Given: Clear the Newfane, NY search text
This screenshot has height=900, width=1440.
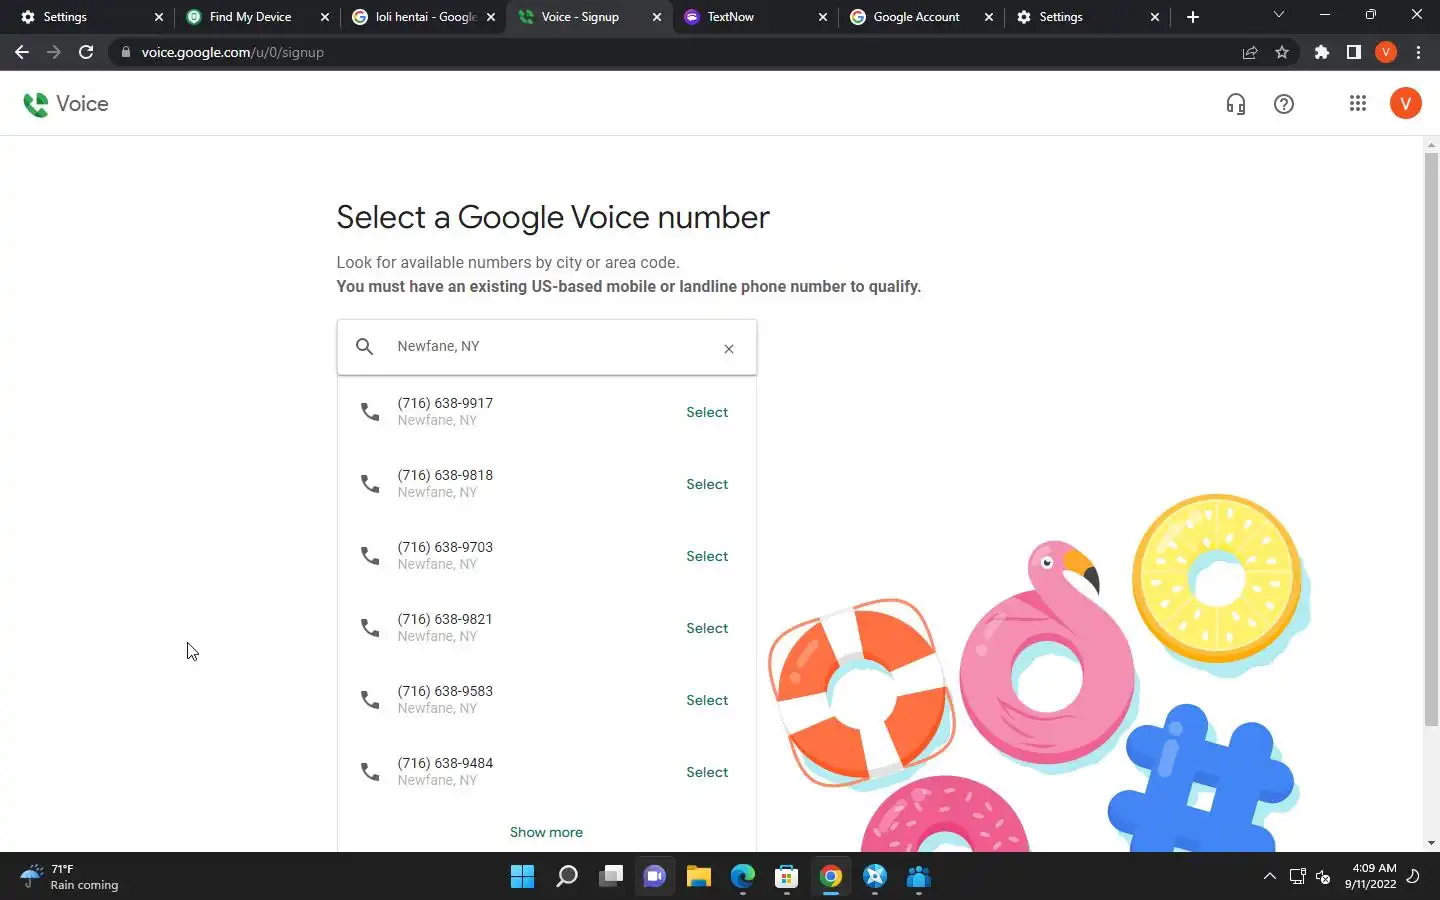Looking at the screenshot, I should 729,348.
